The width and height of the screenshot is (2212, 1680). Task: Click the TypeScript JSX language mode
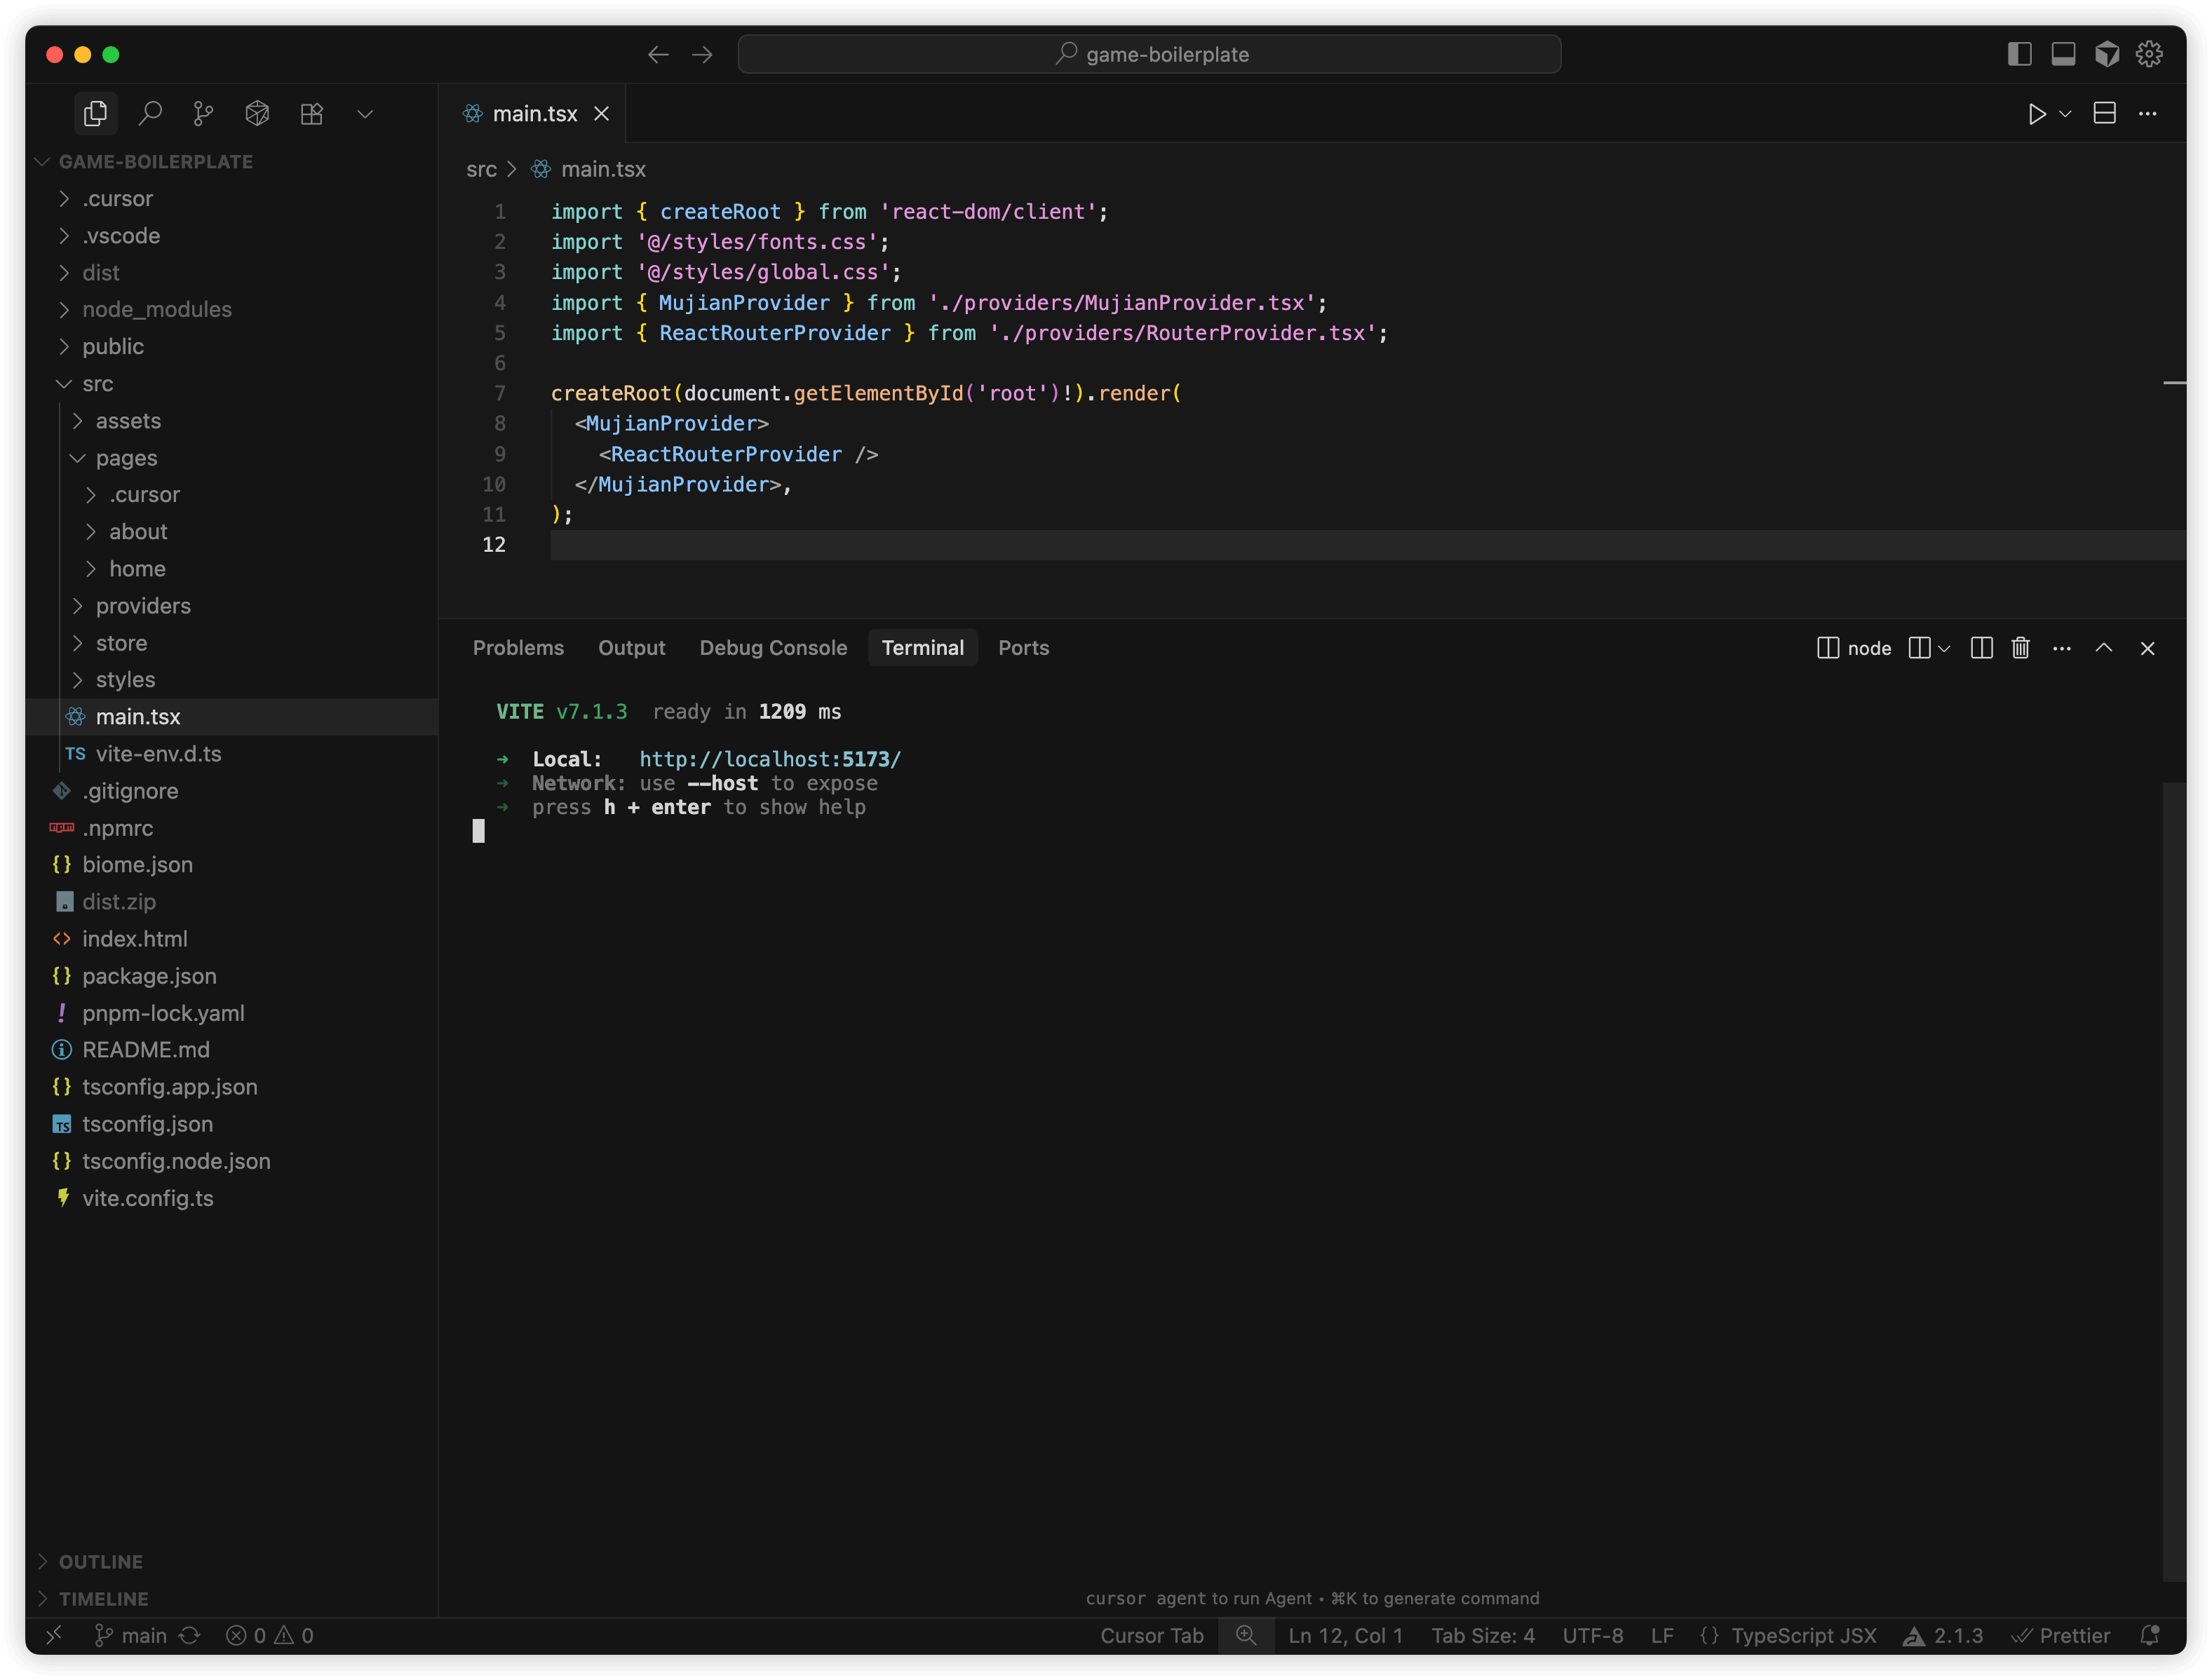click(1803, 1635)
